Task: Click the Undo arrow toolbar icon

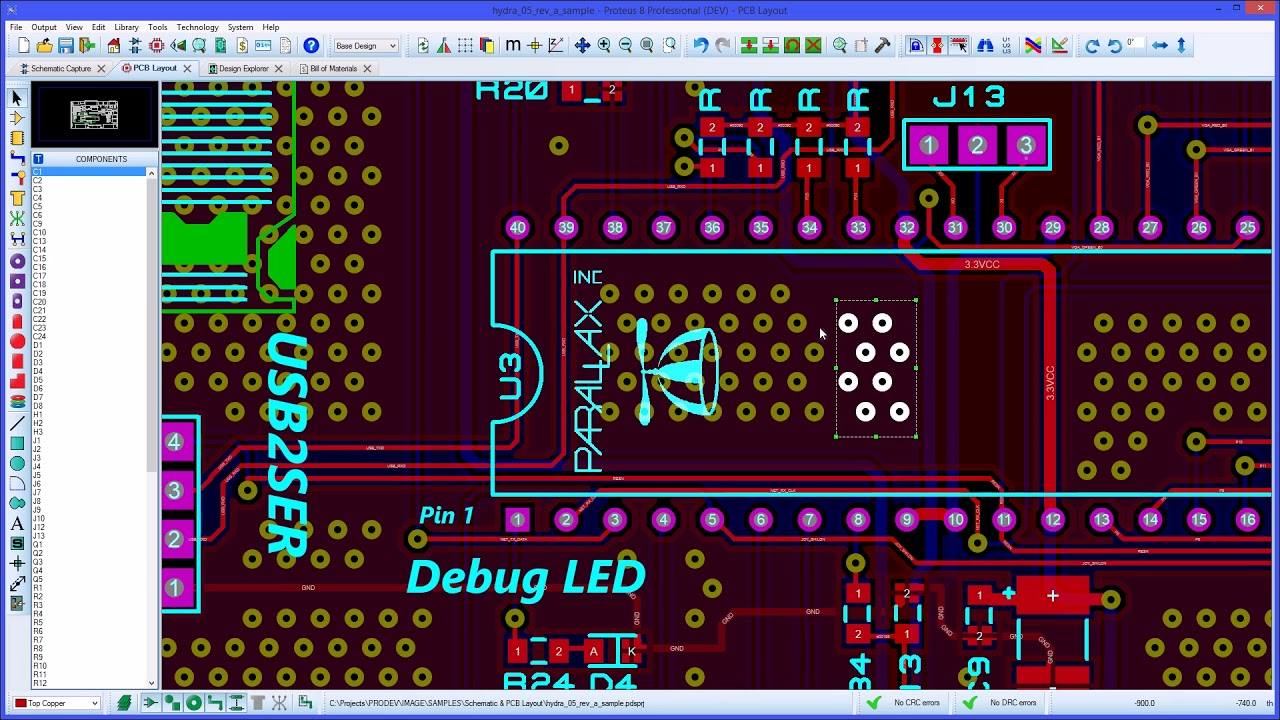Action: [x=702, y=45]
